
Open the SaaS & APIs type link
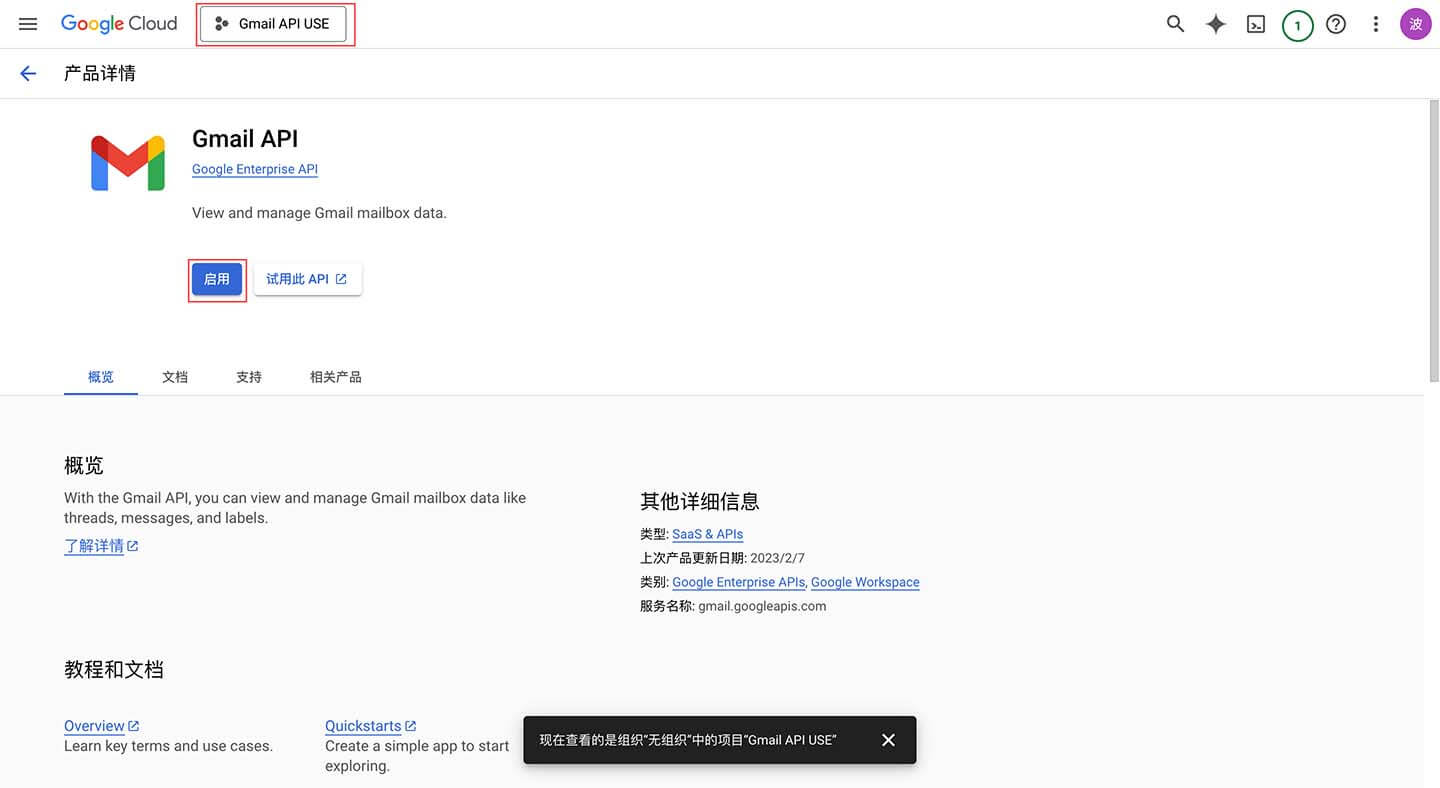pos(707,534)
